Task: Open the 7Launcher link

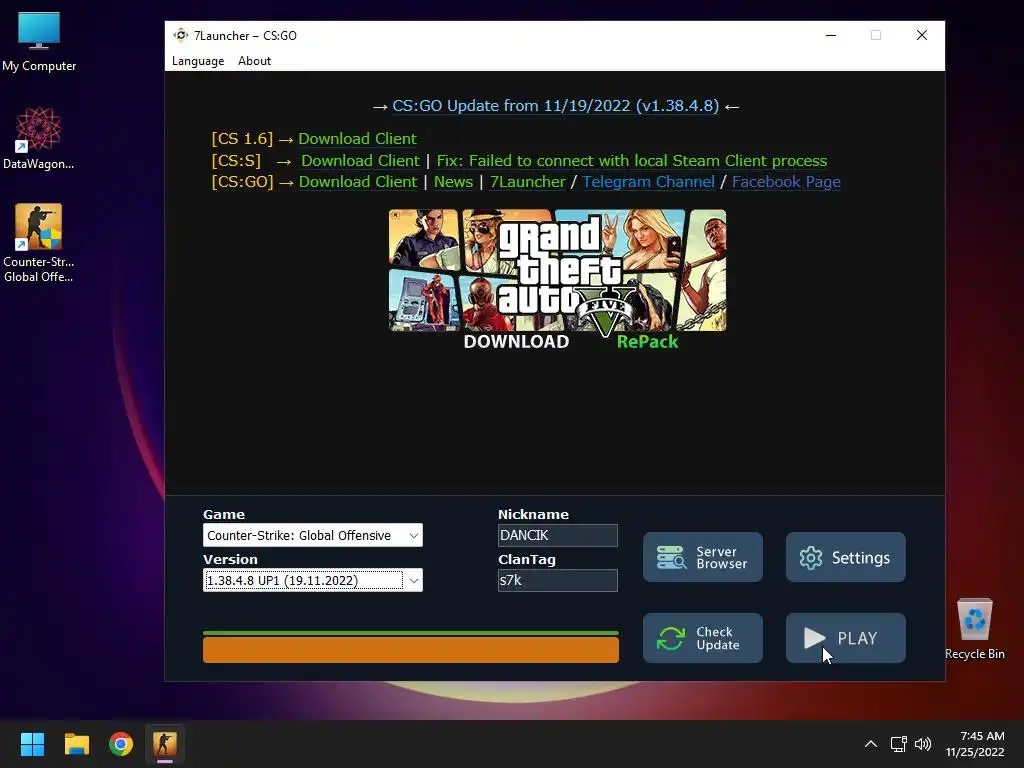Action: pos(528,182)
